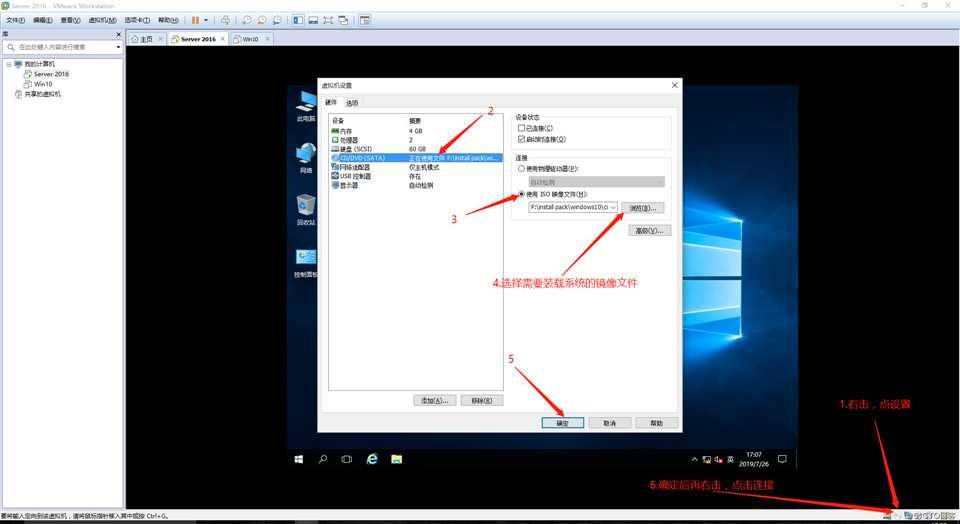The image size is (960, 524).
Task: Open the library search filter dropdown arrow
Action: (118, 47)
